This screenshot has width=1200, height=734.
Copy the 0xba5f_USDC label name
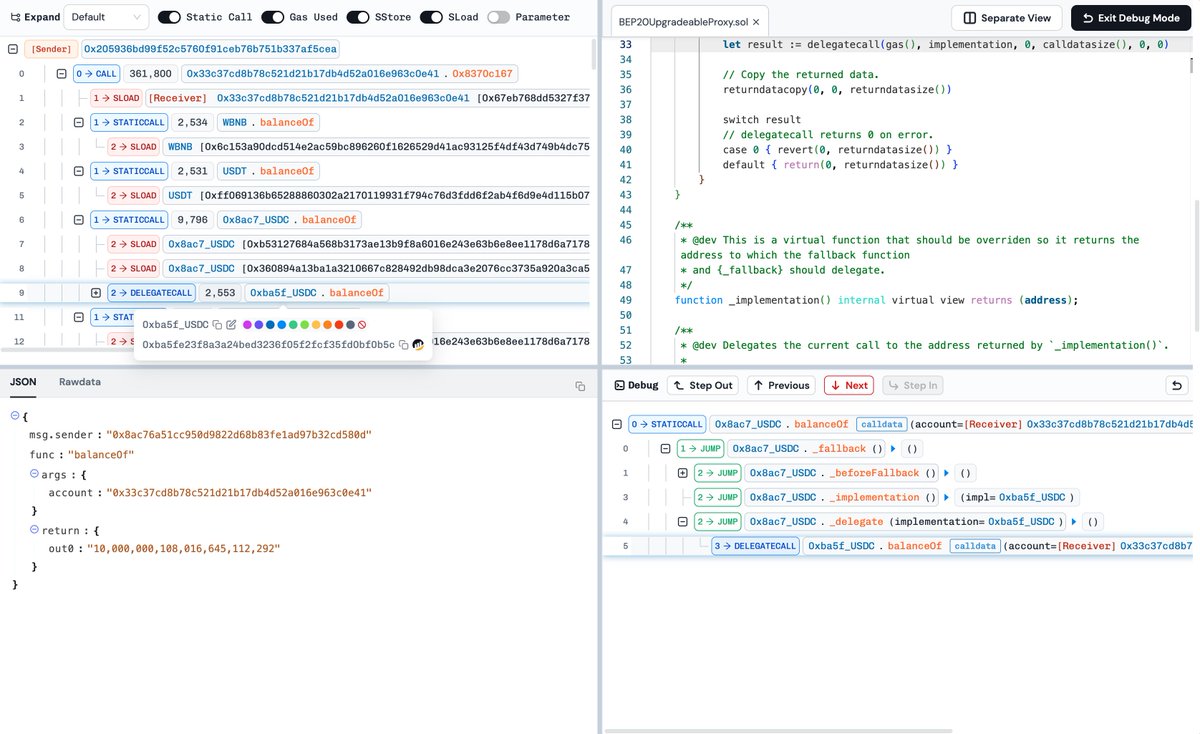[x=217, y=325]
